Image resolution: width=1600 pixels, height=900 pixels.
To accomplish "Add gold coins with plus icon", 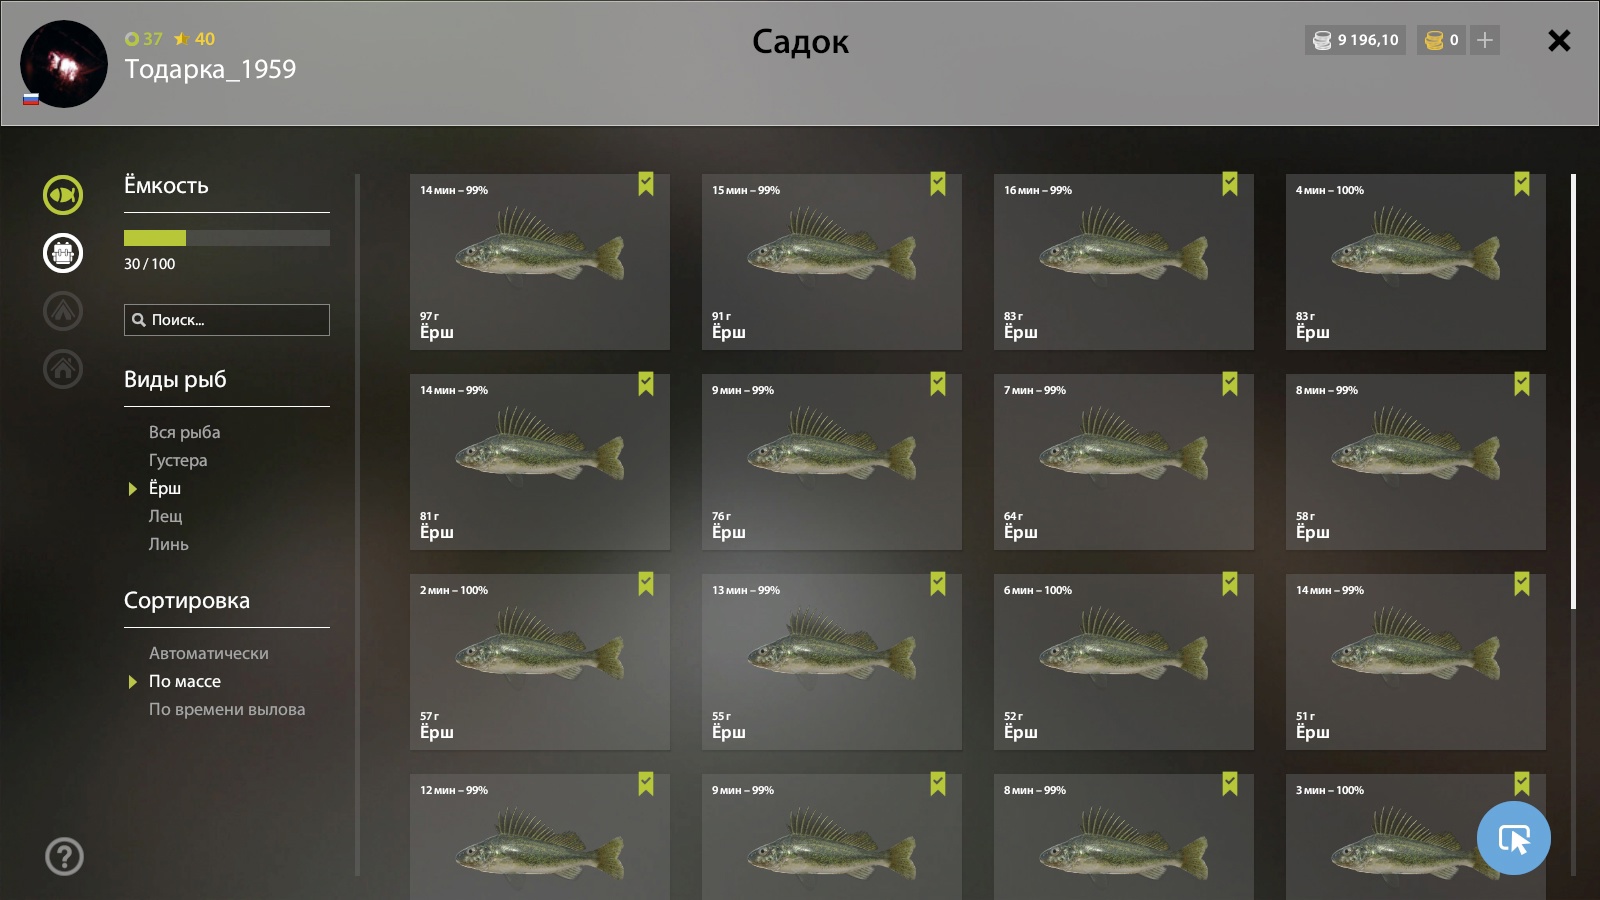I will [x=1485, y=40].
